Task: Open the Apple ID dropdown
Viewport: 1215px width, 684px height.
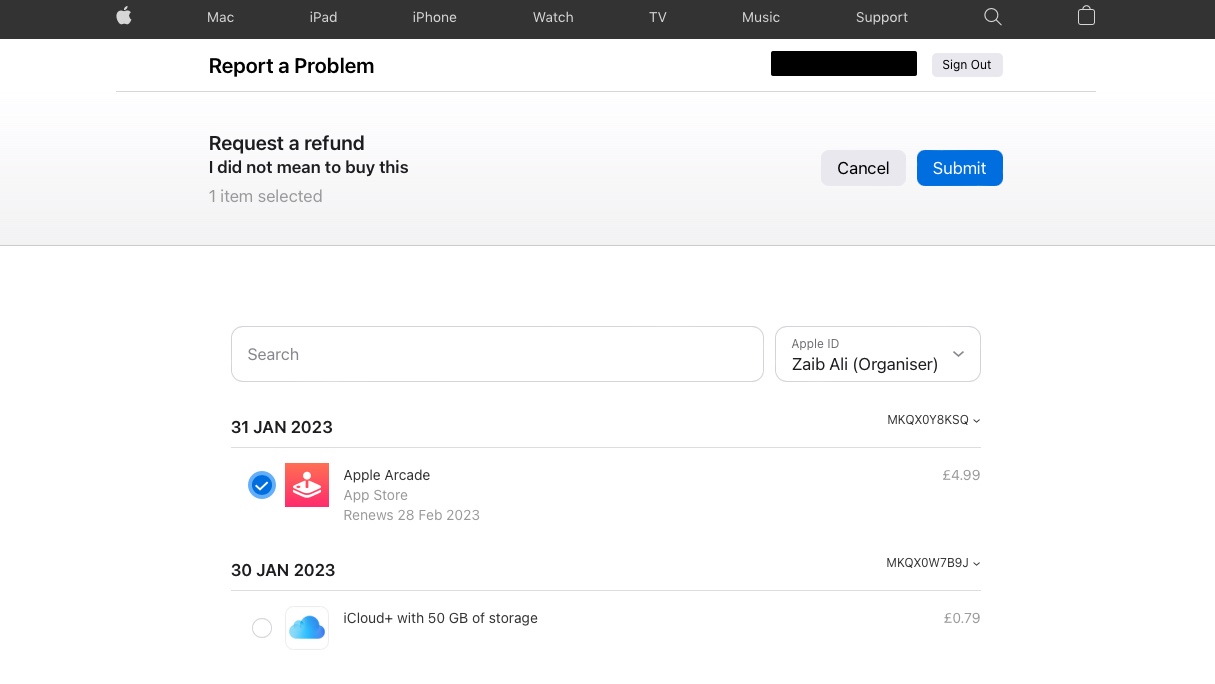Action: click(878, 354)
